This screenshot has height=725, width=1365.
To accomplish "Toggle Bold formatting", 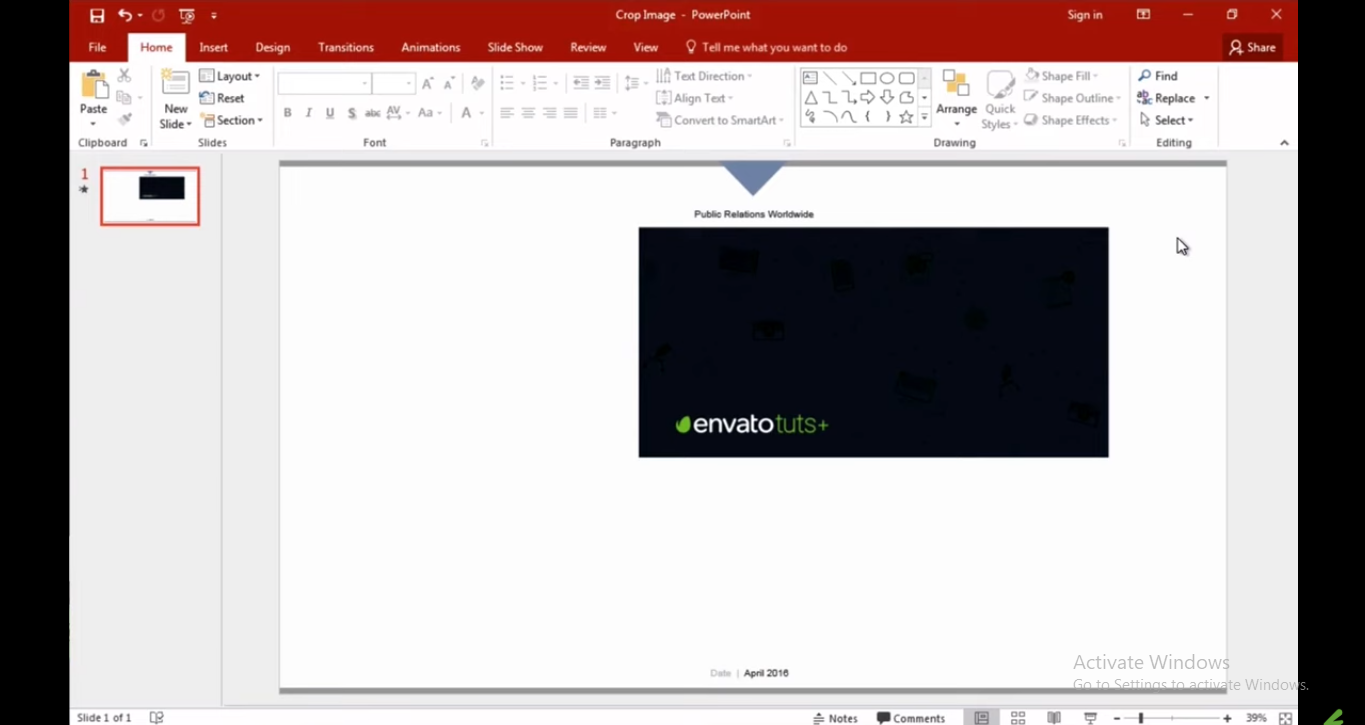I will tap(287, 113).
